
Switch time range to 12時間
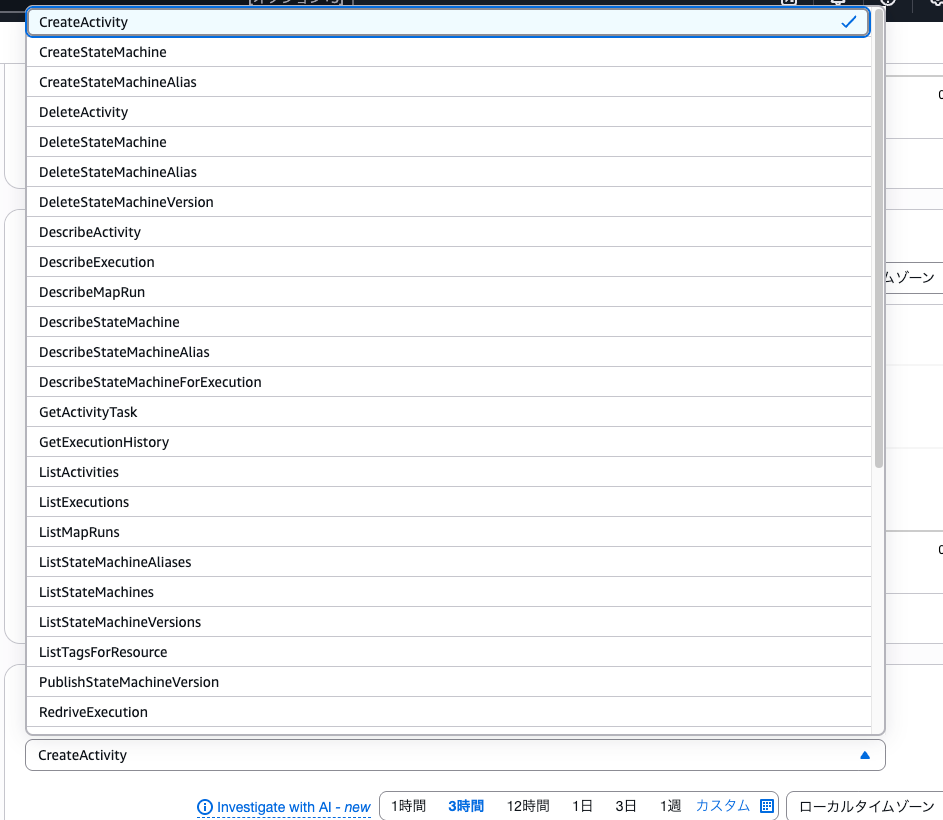[x=528, y=806]
